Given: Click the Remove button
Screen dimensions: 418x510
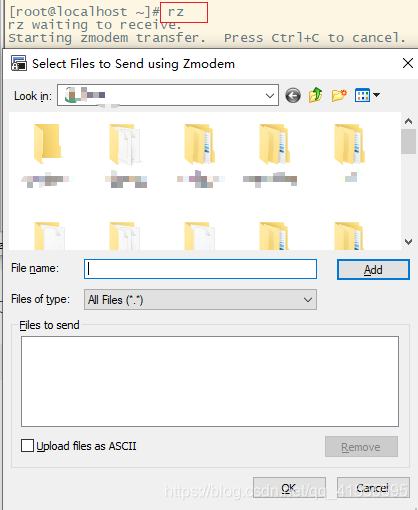Looking at the screenshot, I should pyautogui.click(x=361, y=447).
